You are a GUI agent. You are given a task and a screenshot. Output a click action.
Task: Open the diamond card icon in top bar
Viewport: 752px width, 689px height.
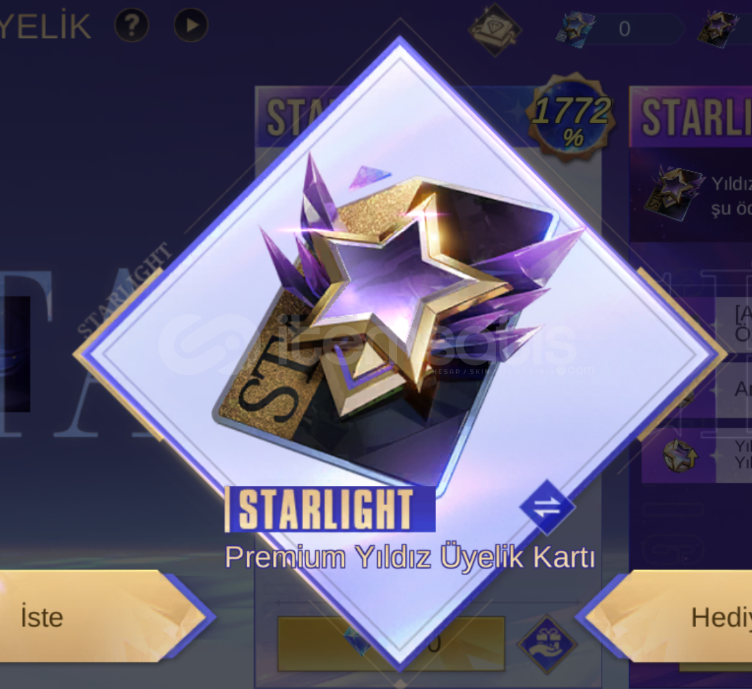point(494,30)
